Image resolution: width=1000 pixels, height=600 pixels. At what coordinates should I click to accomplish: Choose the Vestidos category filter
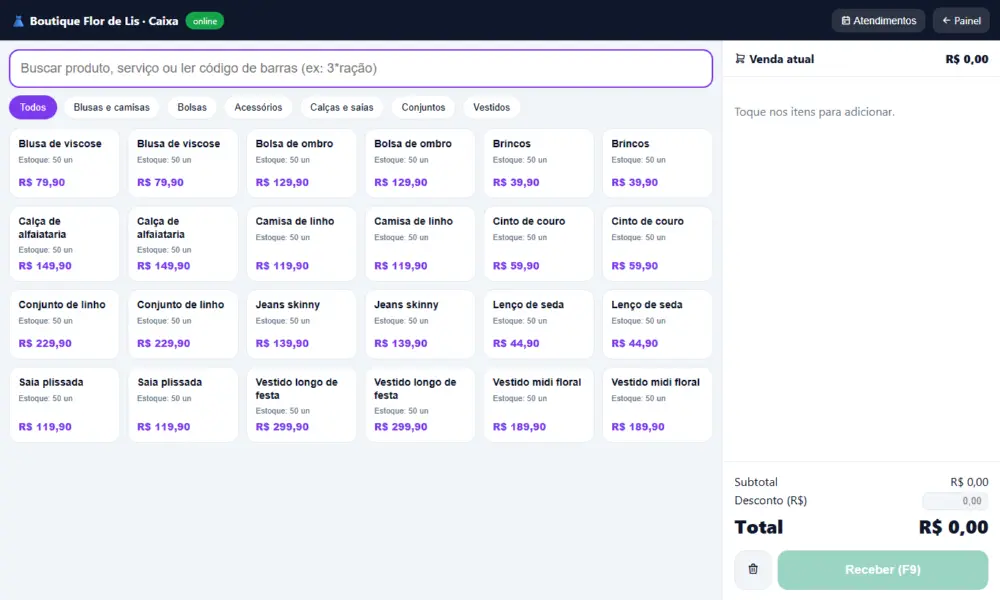tap(492, 107)
